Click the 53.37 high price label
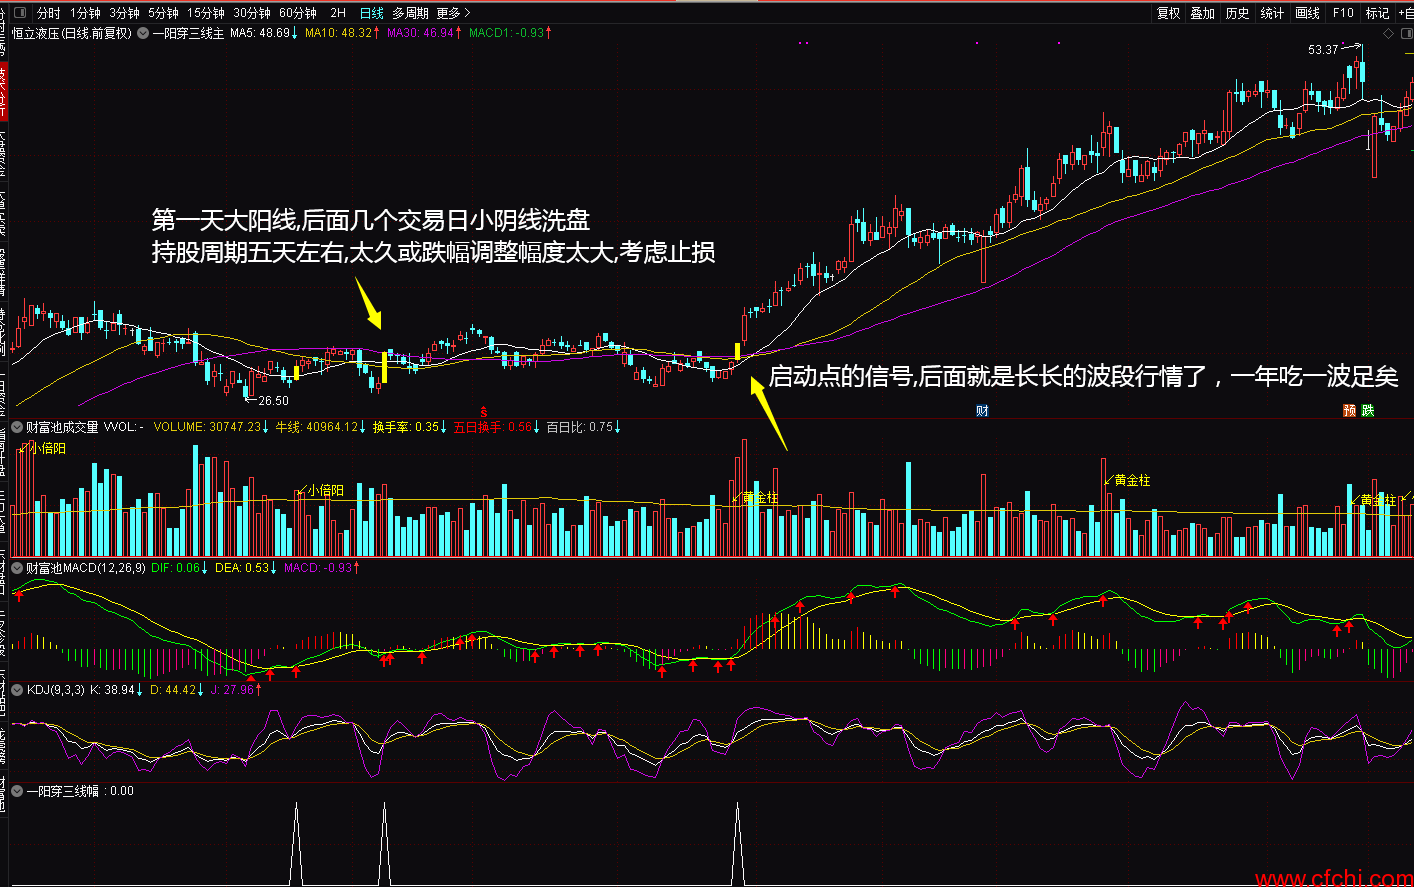This screenshot has width=1414, height=887. [1323, 49]
